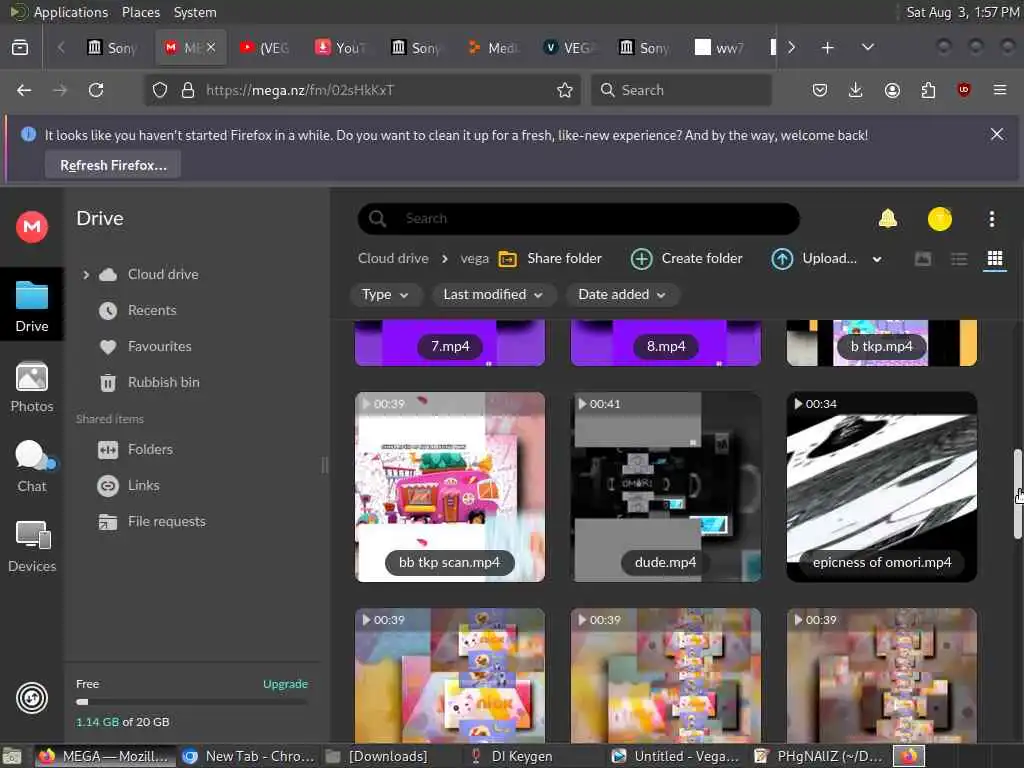Image resolution: width=1024 pixels, height=768 pixels.
Task: Go to Cloud drive breadcrumb
Action: point(393,259)
